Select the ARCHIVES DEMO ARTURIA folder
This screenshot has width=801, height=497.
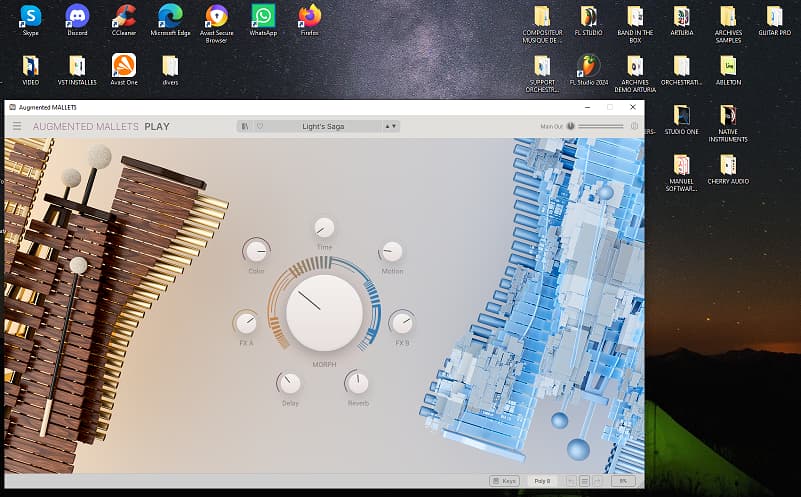click(635, 74)
